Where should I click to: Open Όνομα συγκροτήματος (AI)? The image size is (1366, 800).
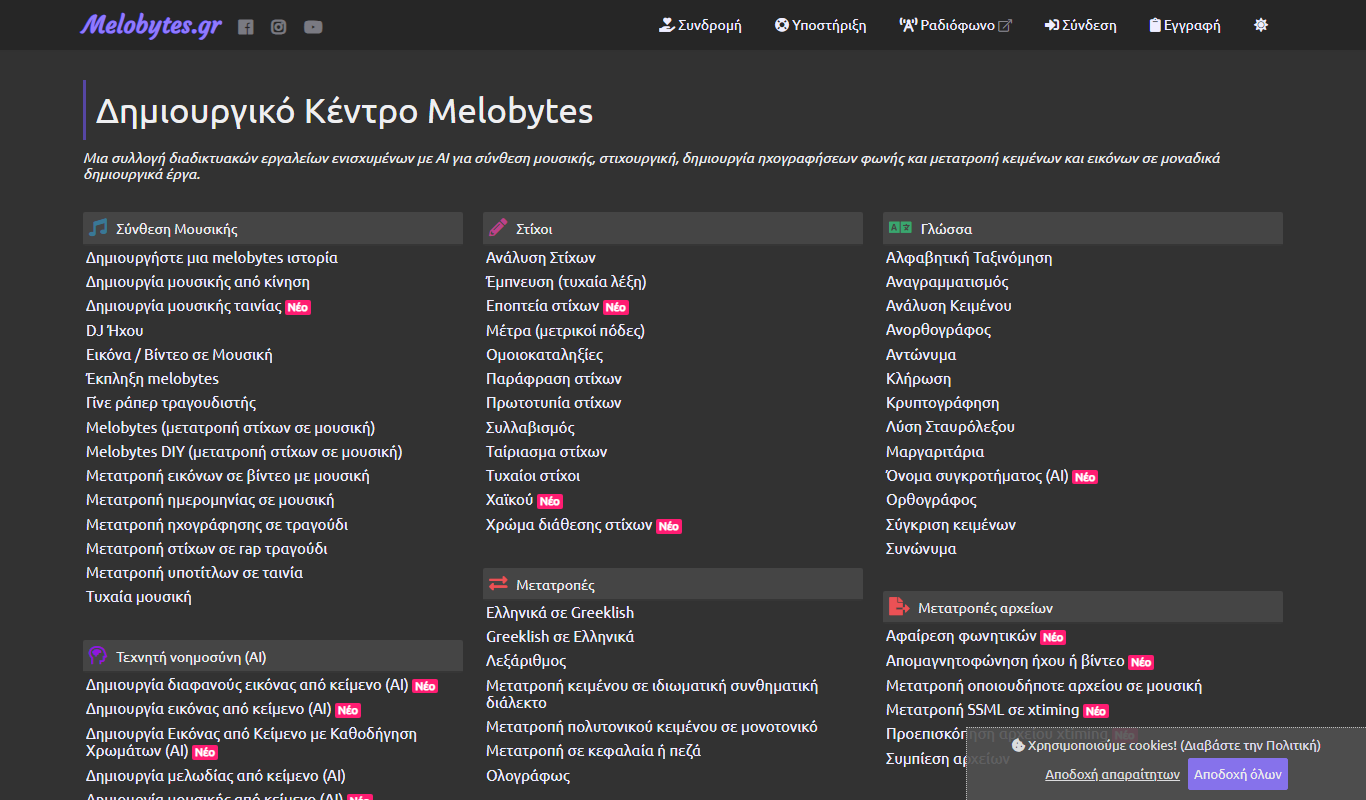click(977, 476)
